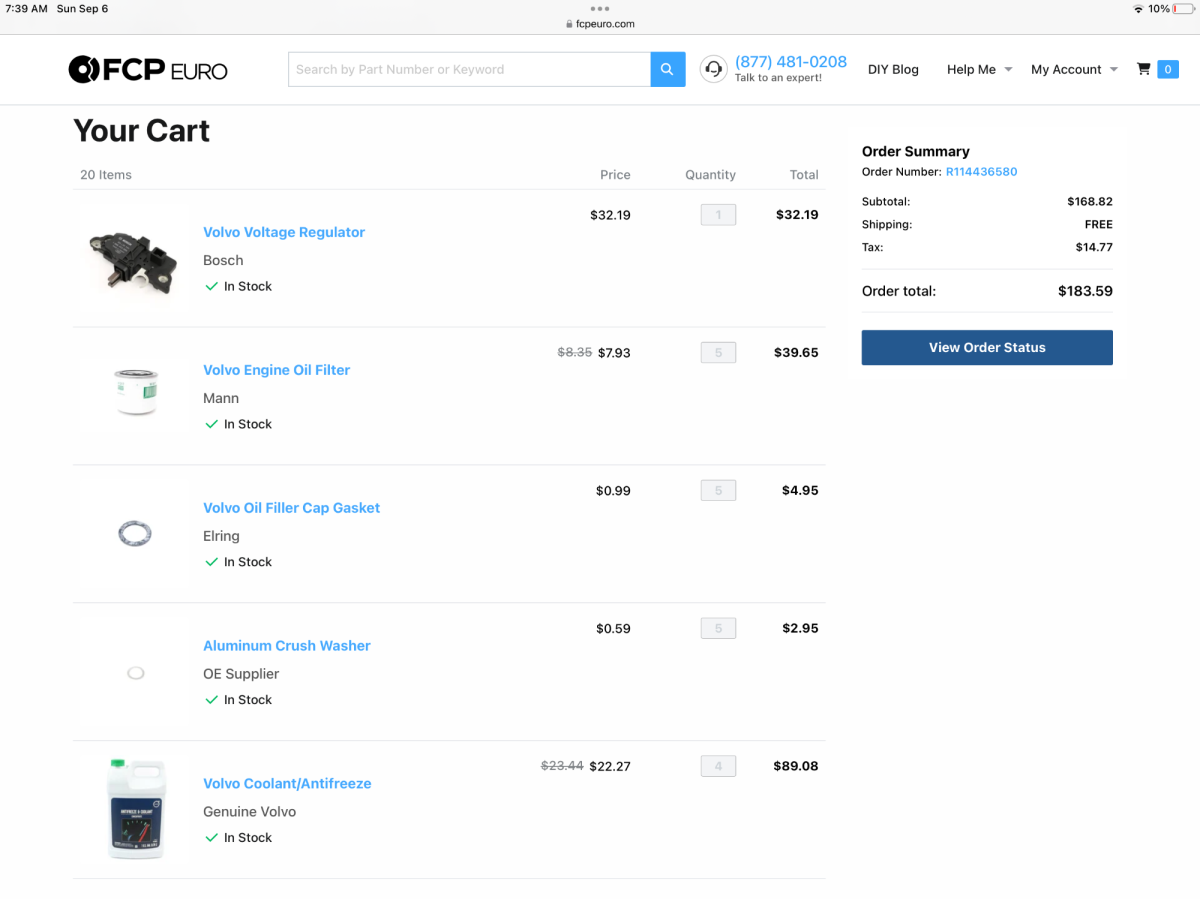Tap the battery indicator icon
The width and height of the screenshot is (1200, 899).
1185,9
